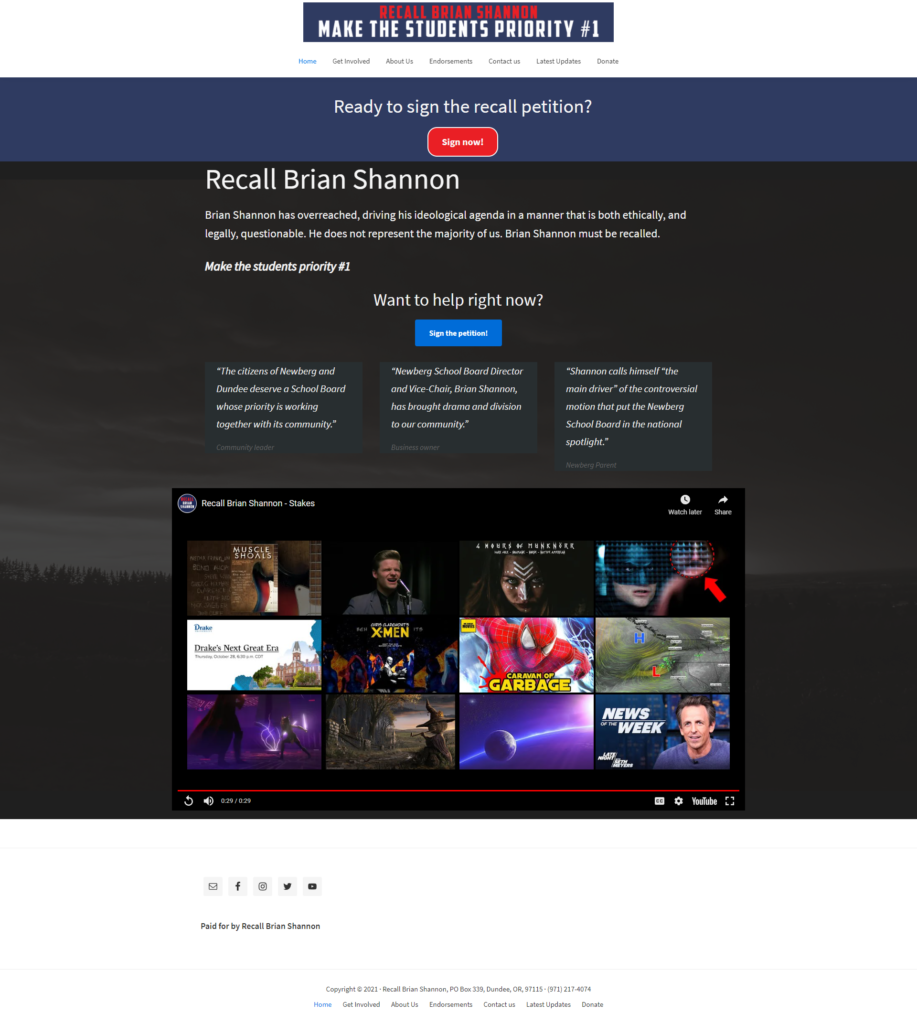Toggle closed captions on the video
This screenshot has width=917, height=1024.
click(659, 801)
